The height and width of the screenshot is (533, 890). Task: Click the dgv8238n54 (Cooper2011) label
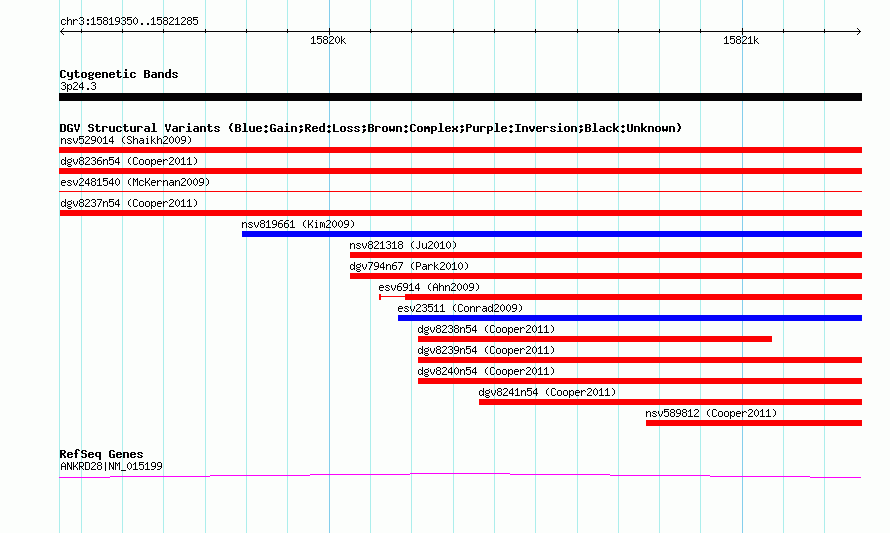[486, 329]
